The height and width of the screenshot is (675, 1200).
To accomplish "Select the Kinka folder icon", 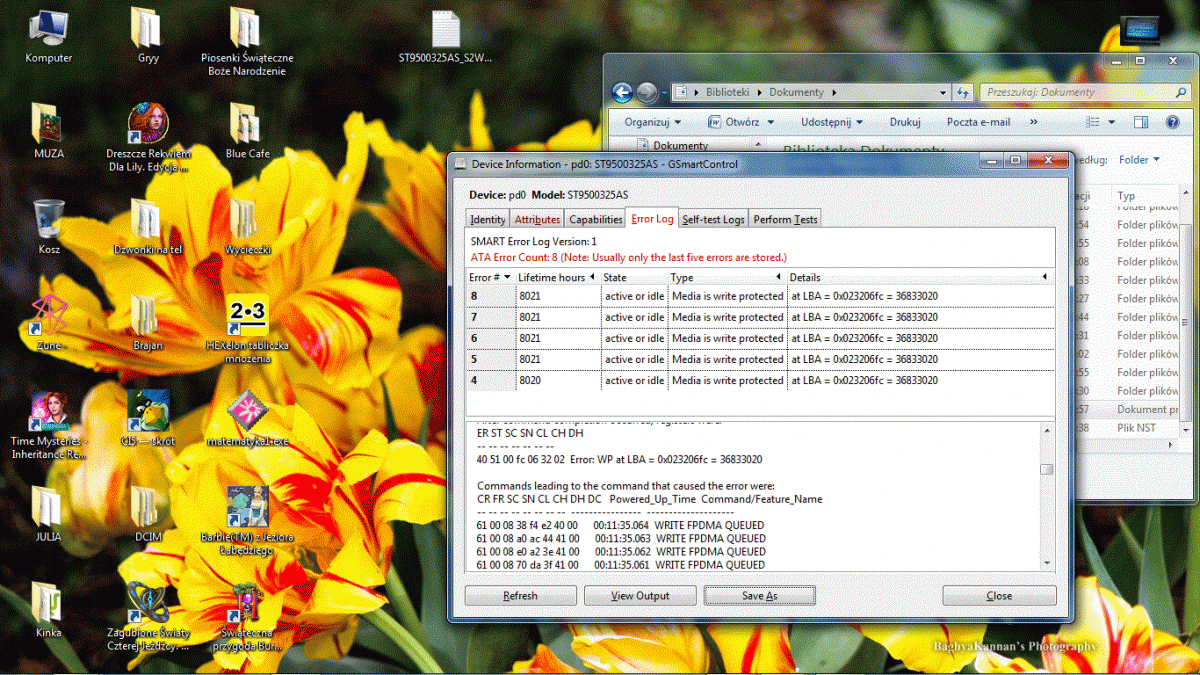I will (48, 610).
